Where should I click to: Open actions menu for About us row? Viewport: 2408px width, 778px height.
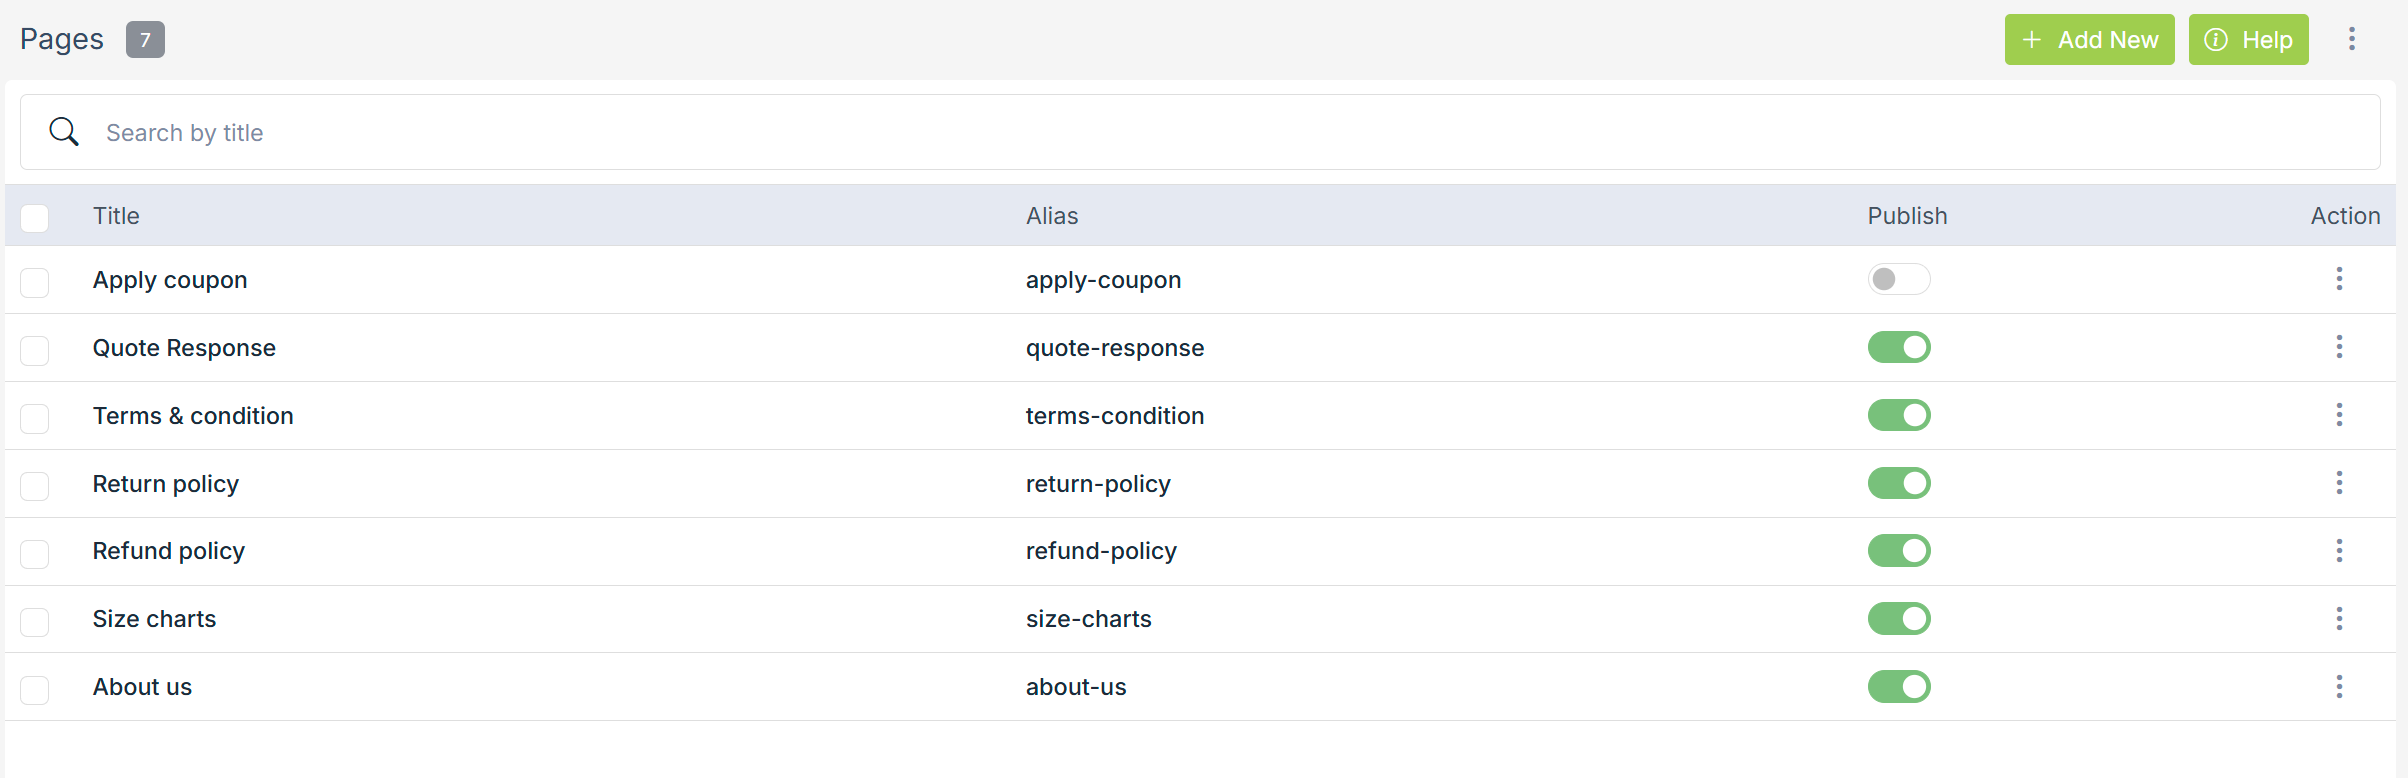pos(2339,687)
